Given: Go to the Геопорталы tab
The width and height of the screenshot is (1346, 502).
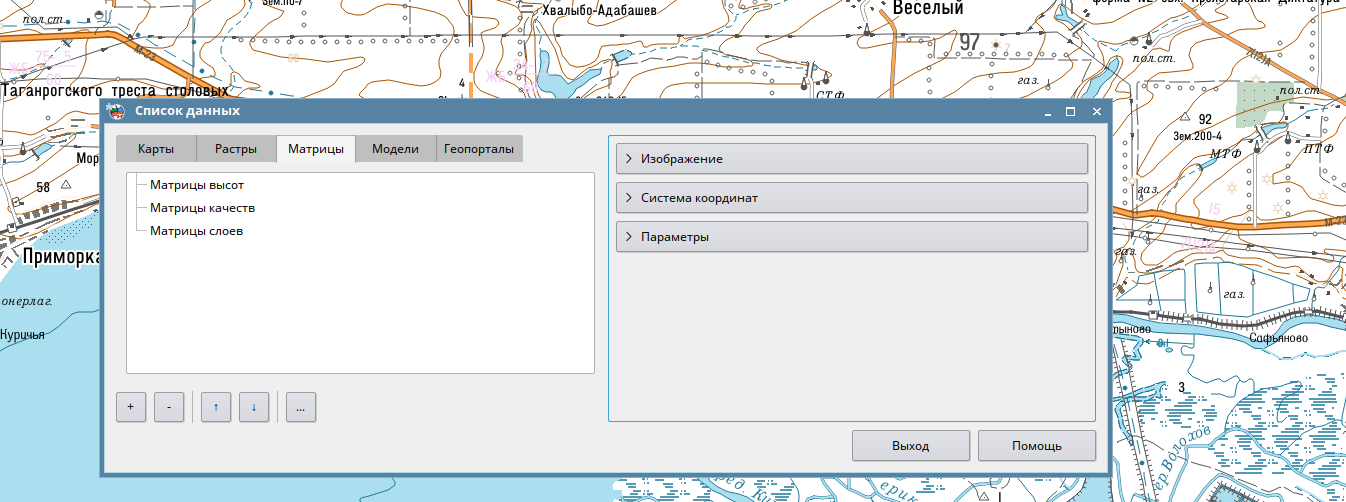Looking at the screenshot, I should pos(479,149).
